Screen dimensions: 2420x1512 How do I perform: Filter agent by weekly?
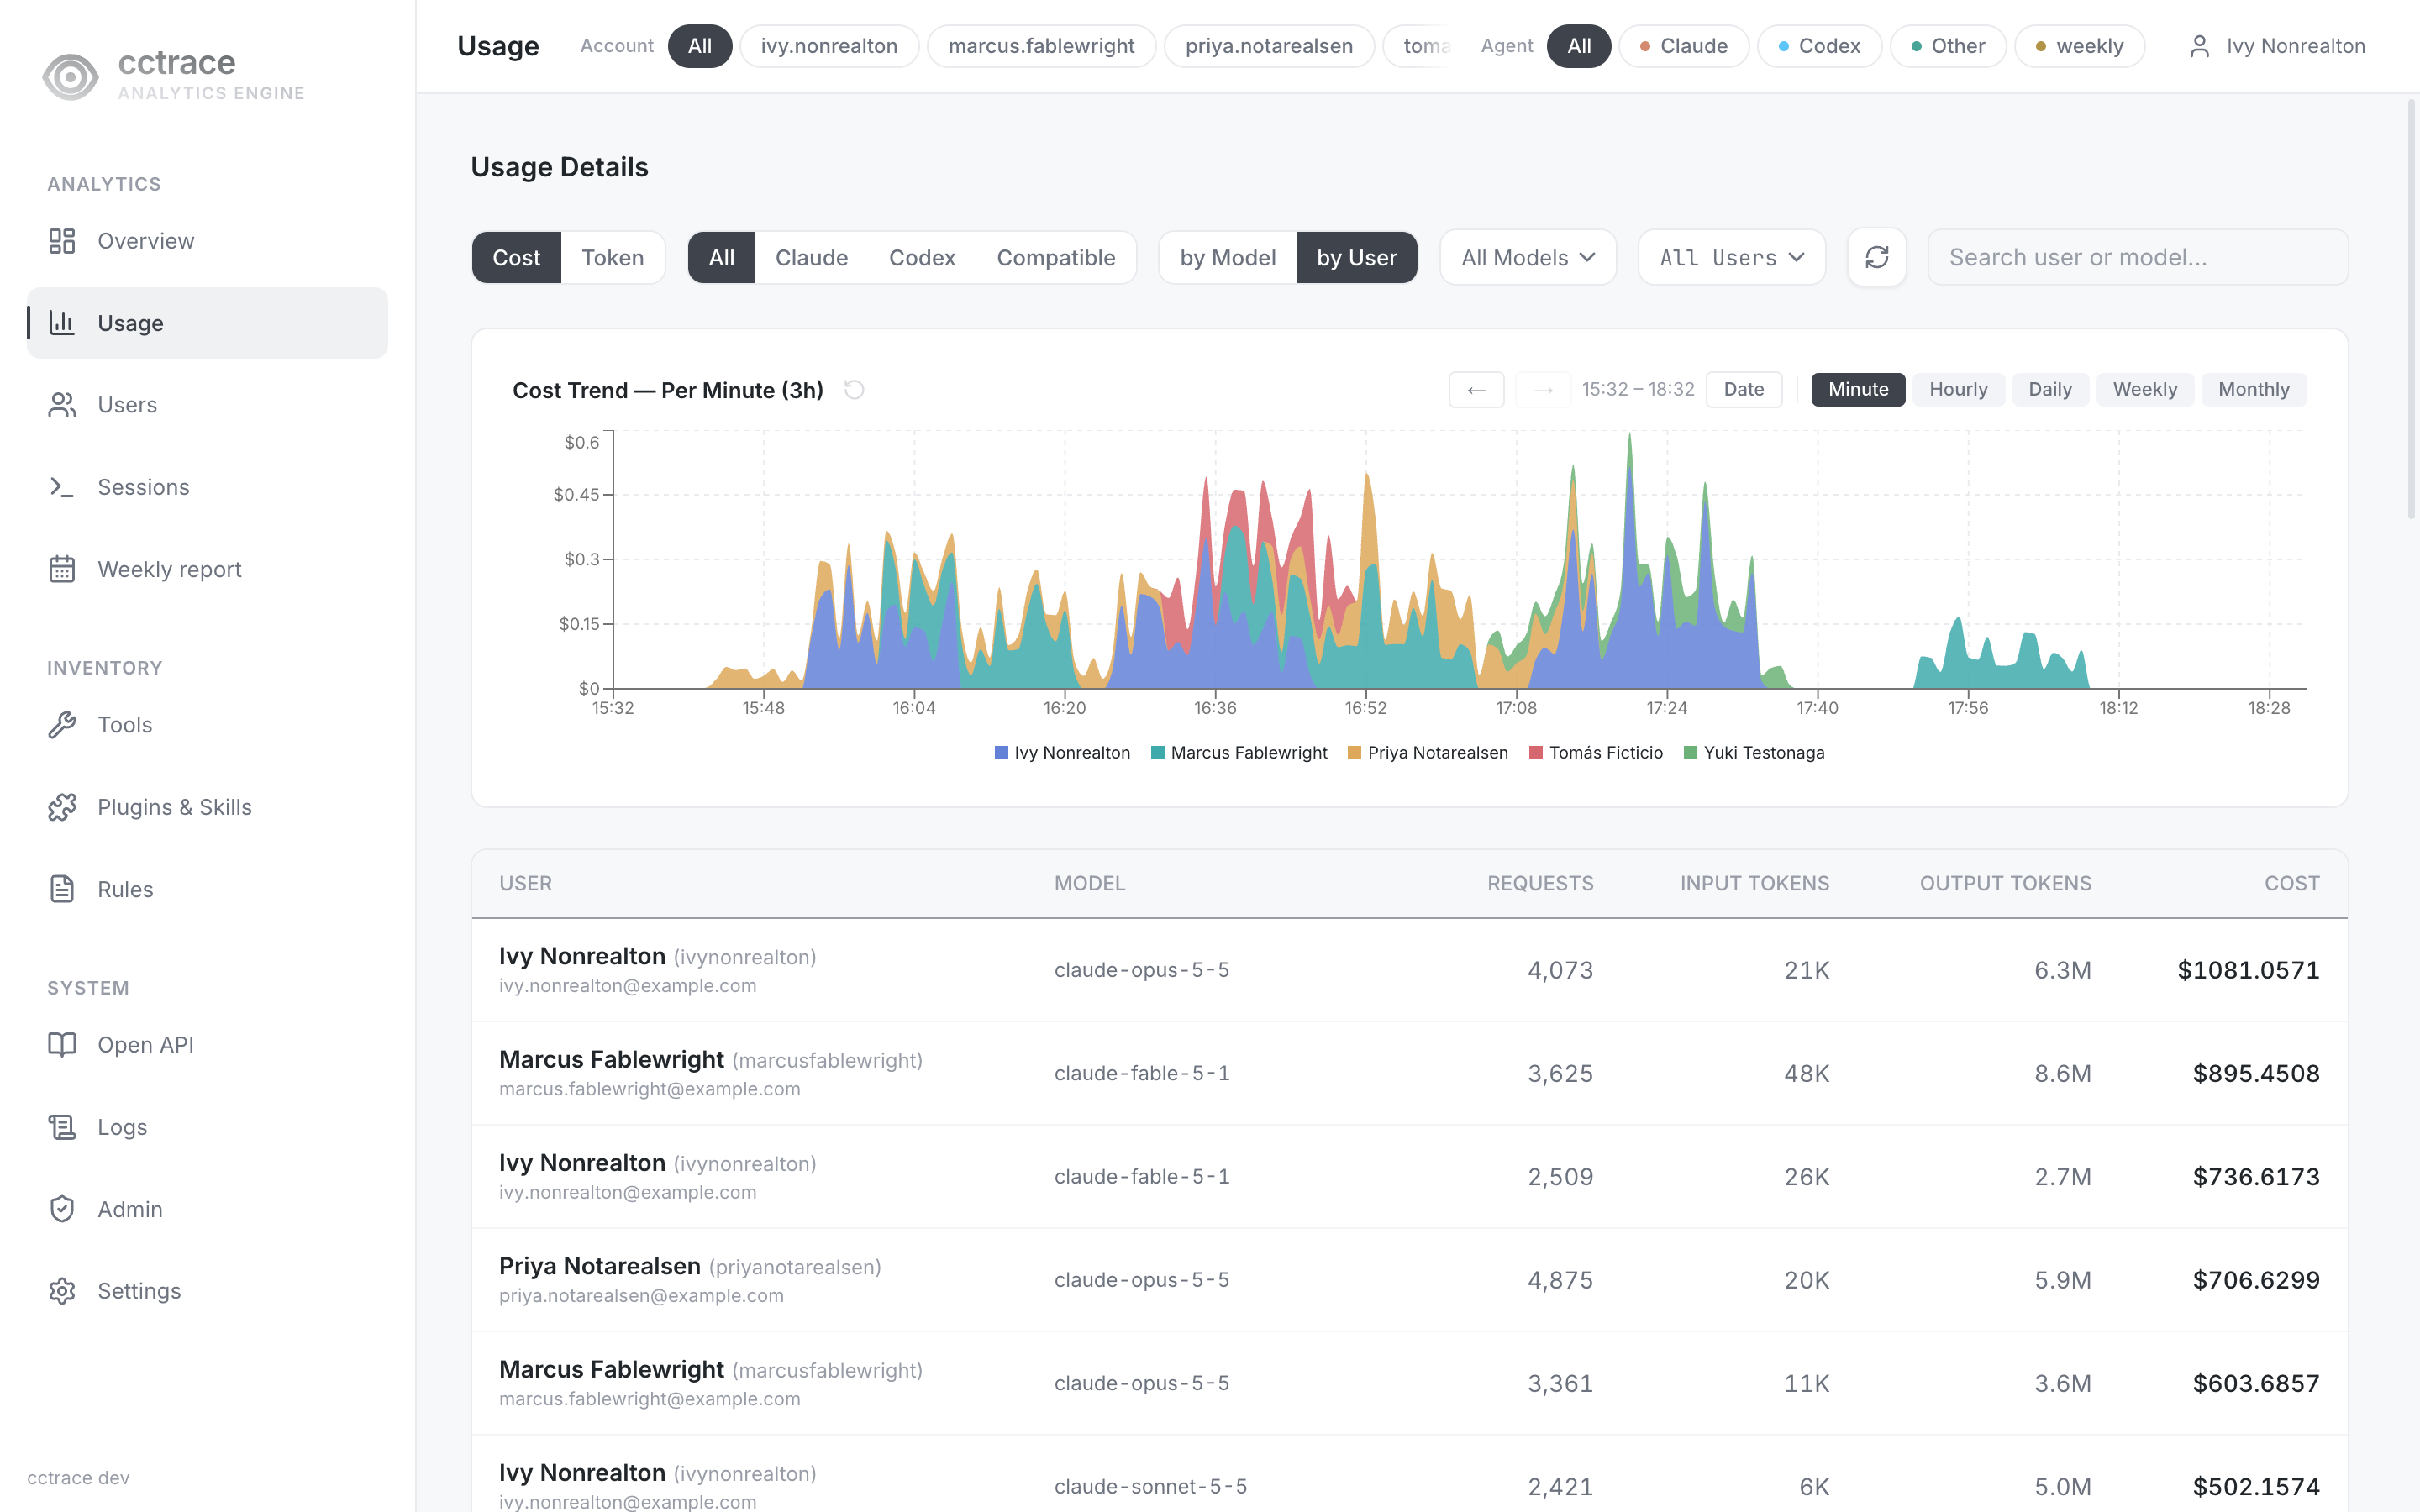(x=2078, y=46)
